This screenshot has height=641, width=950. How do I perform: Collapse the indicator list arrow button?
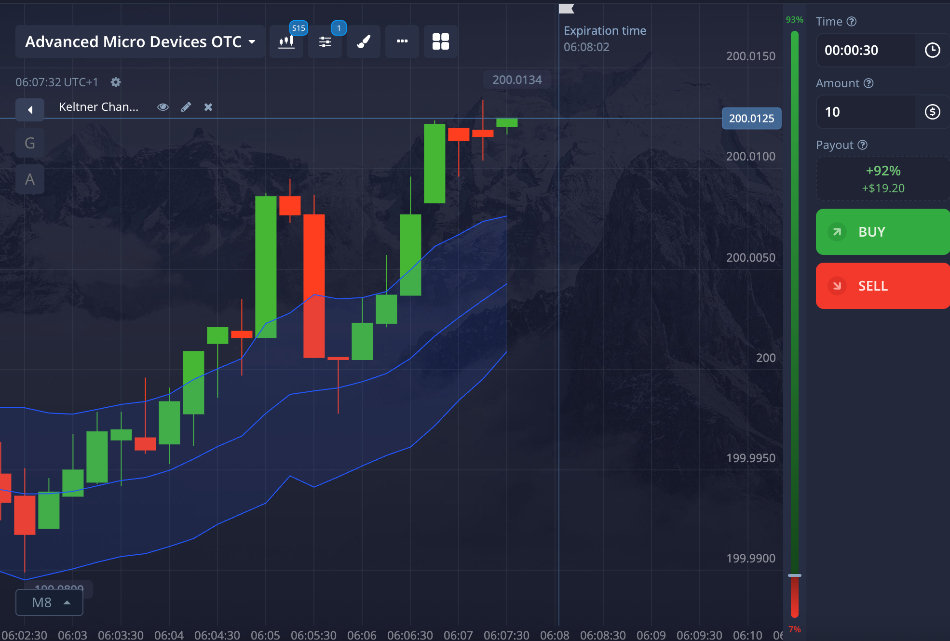coord(30,110)
